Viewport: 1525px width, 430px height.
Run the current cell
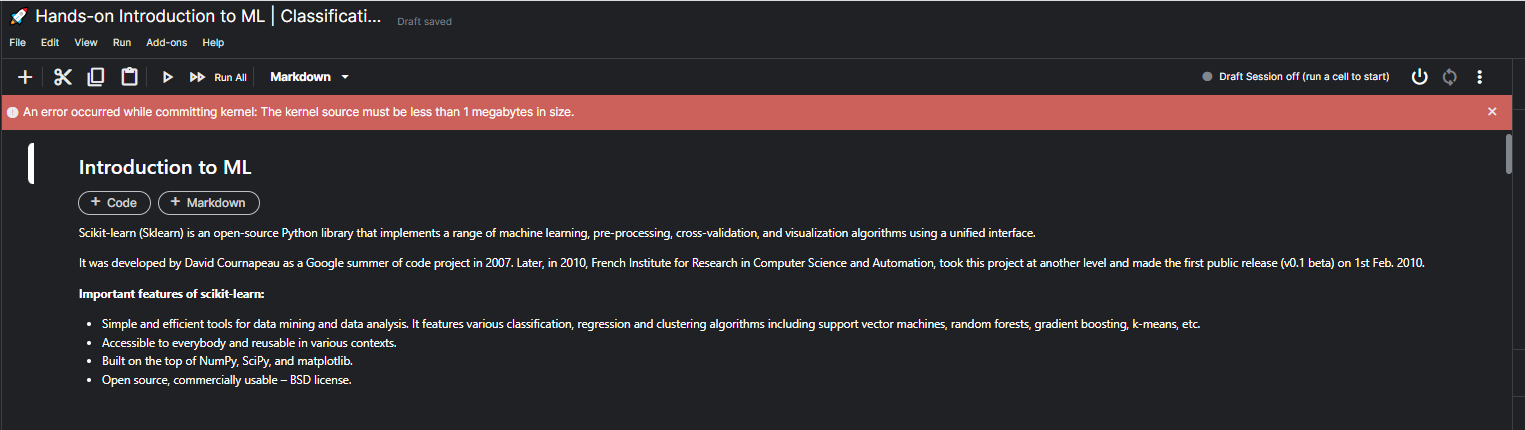click(168, 77)
